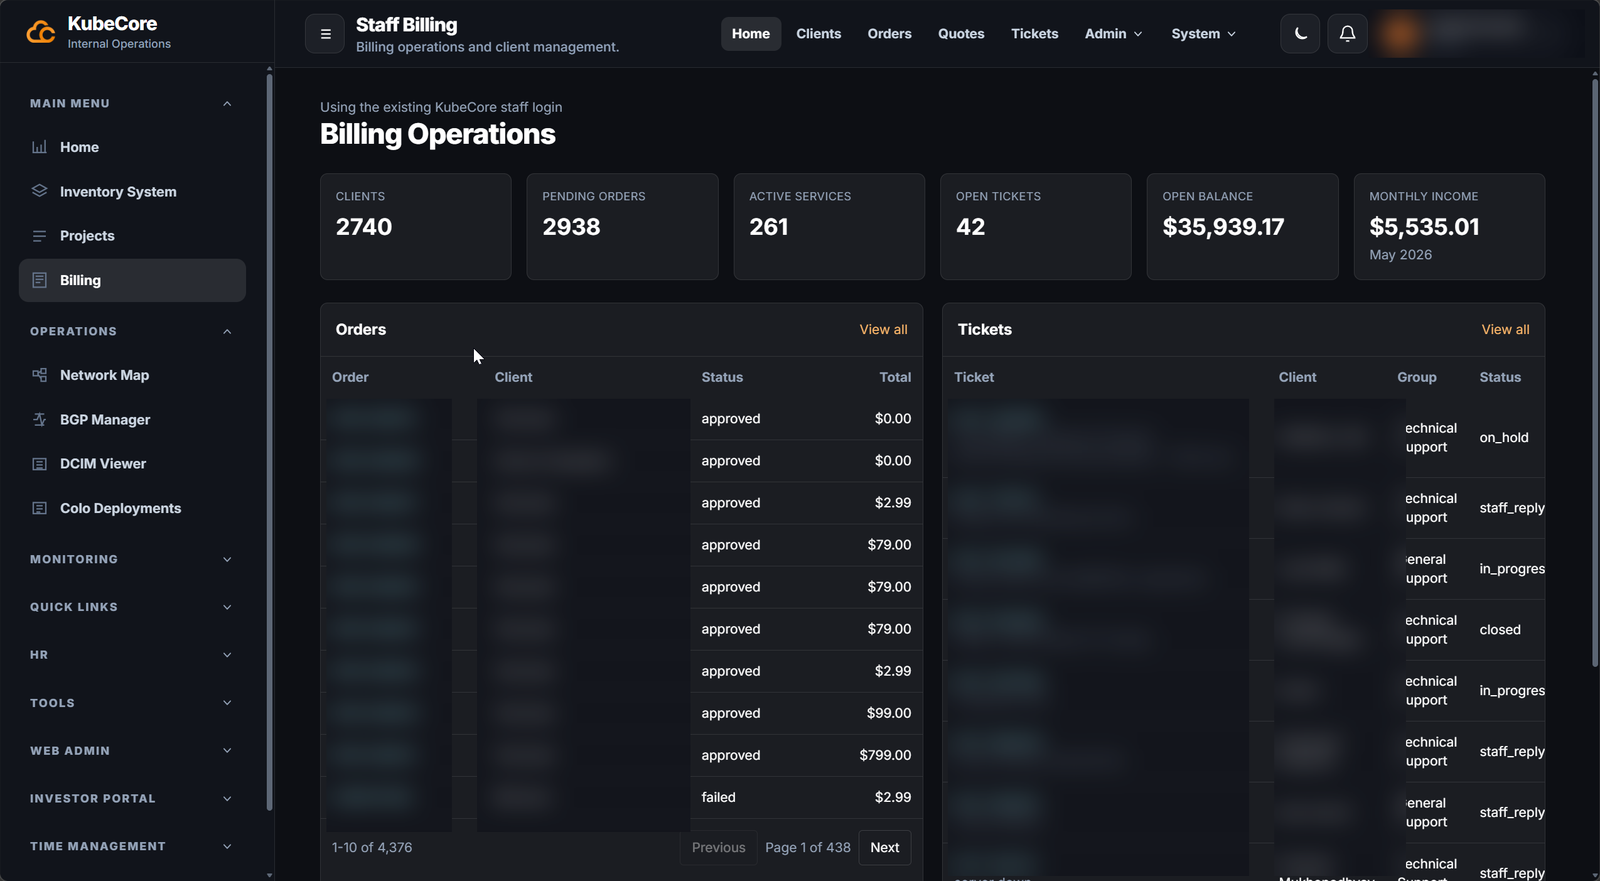
Task: Expand the HR section
Action: [x=227, y=655]
